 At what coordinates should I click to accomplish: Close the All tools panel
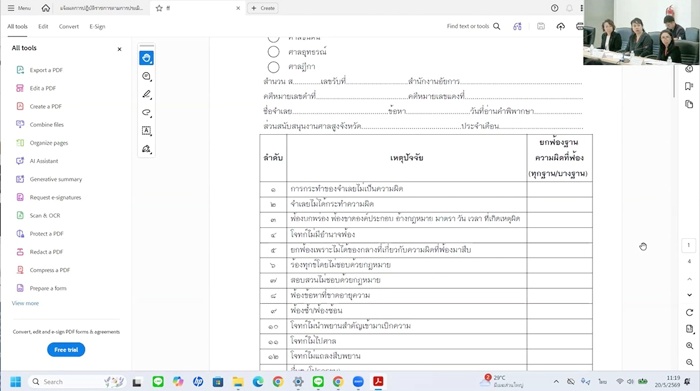pos(119,49)
